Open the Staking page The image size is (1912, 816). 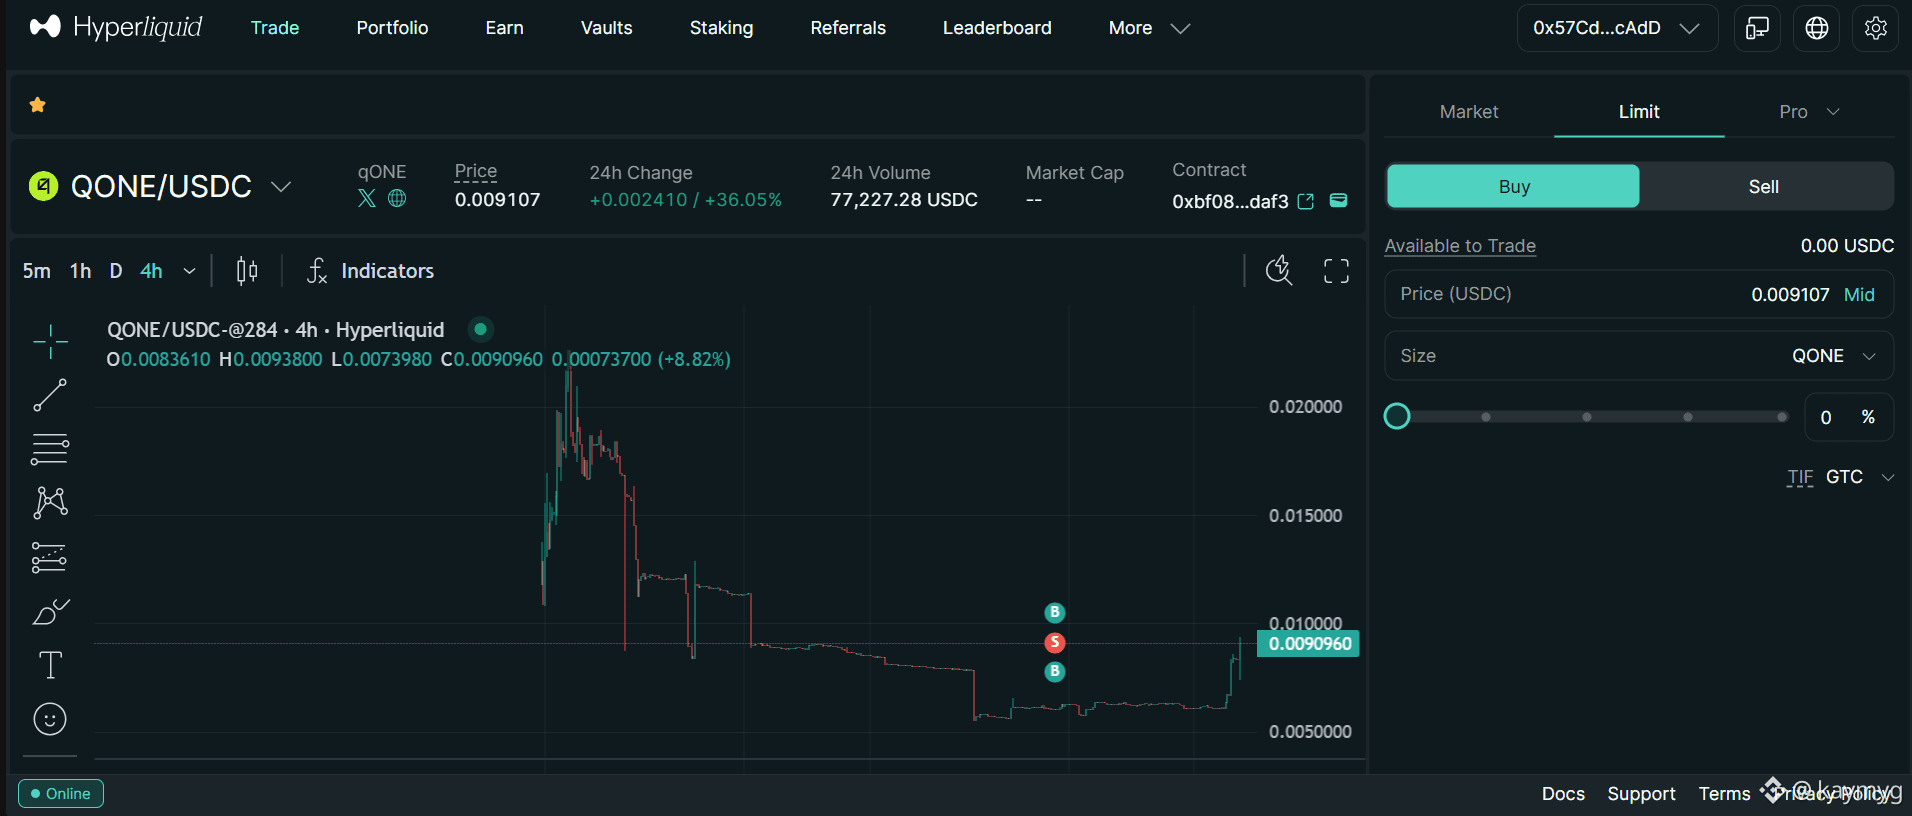point(721,28)
